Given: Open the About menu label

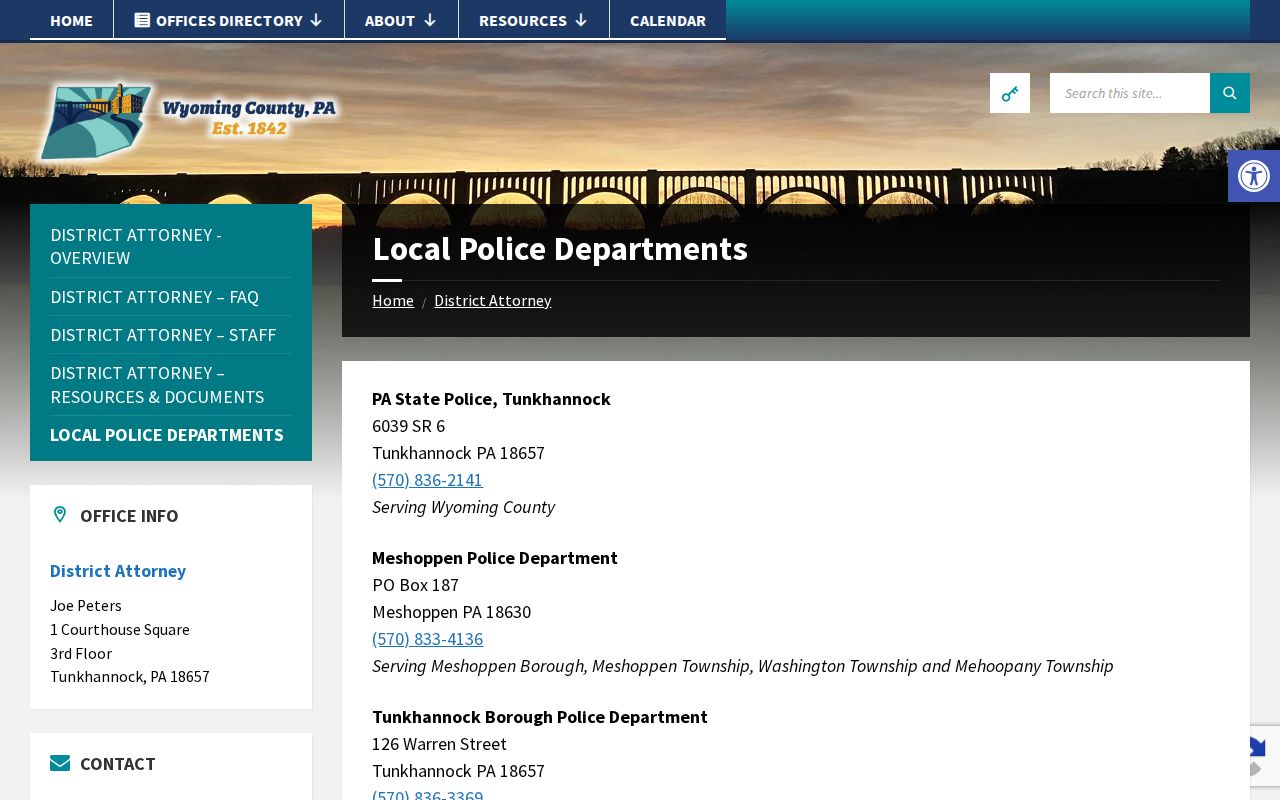Looking at the screenshot, I should click(390, 20).
